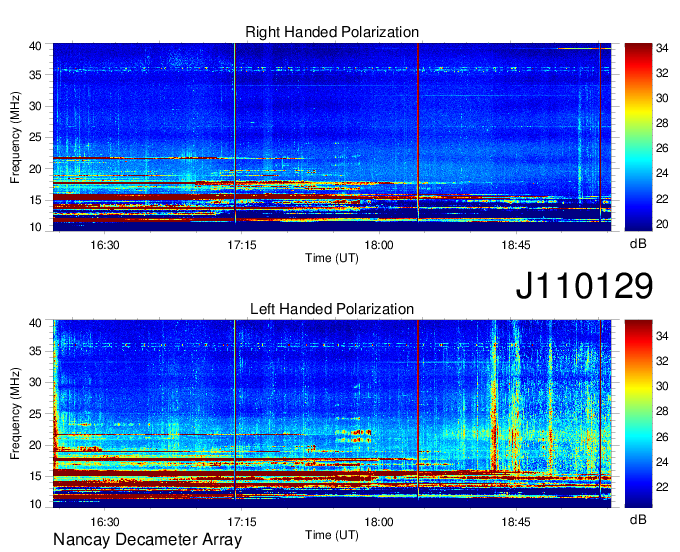The width and height of the screenshot is (680, 552).
Task: Click the 15 MHz tick on the Left Handed frequency axis
Action: (36, 476)
